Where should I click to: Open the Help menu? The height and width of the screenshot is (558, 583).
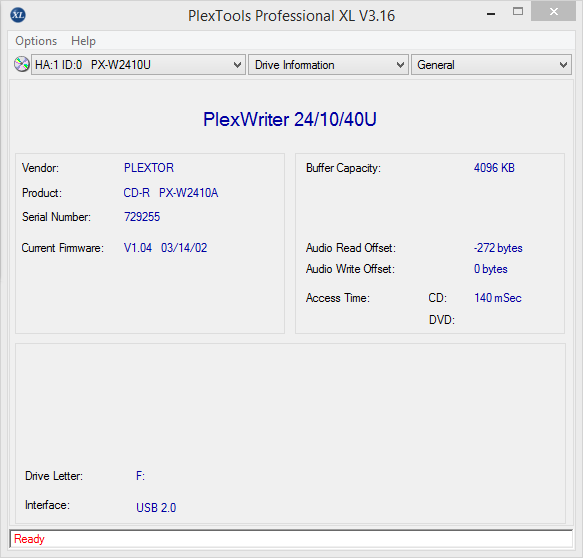coord(83,41)
